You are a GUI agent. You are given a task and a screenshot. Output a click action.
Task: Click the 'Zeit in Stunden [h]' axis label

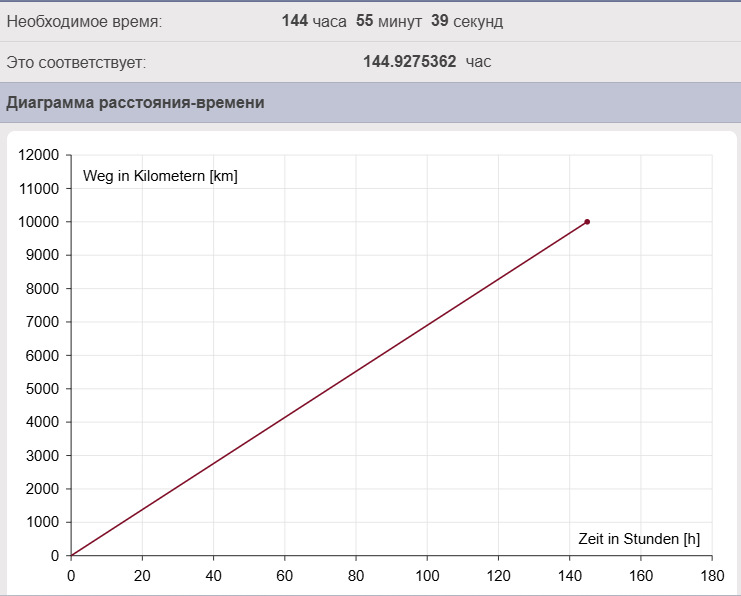point(639,539)
